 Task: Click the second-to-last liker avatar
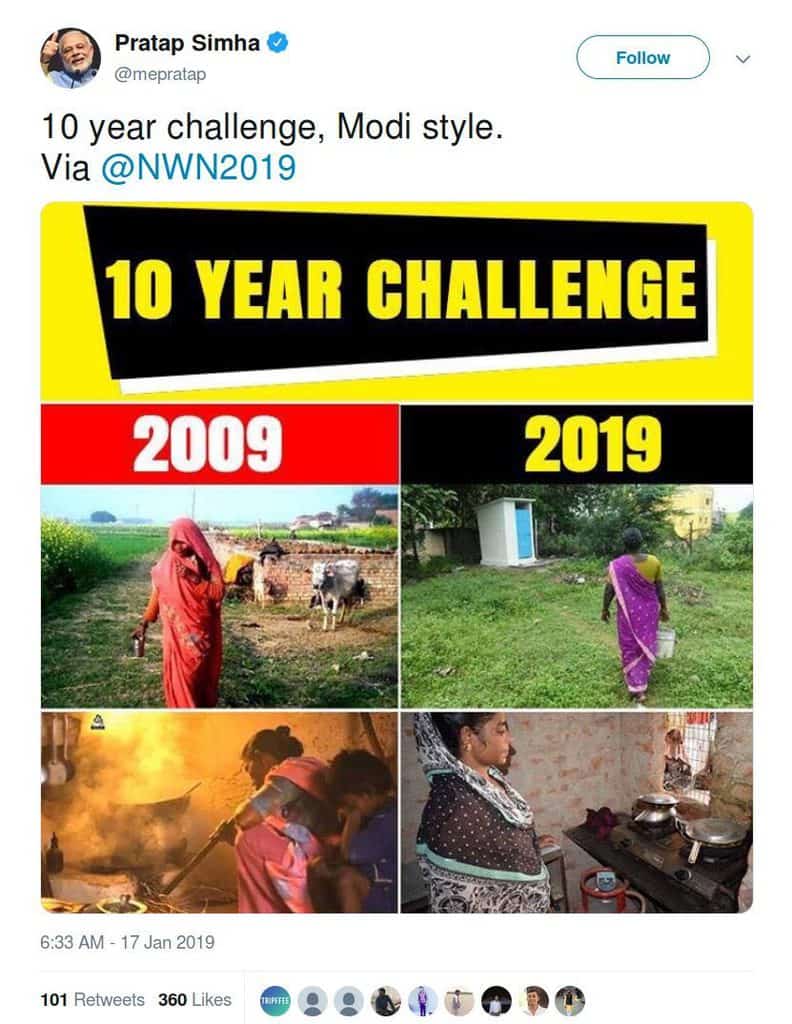(533, 1000)
